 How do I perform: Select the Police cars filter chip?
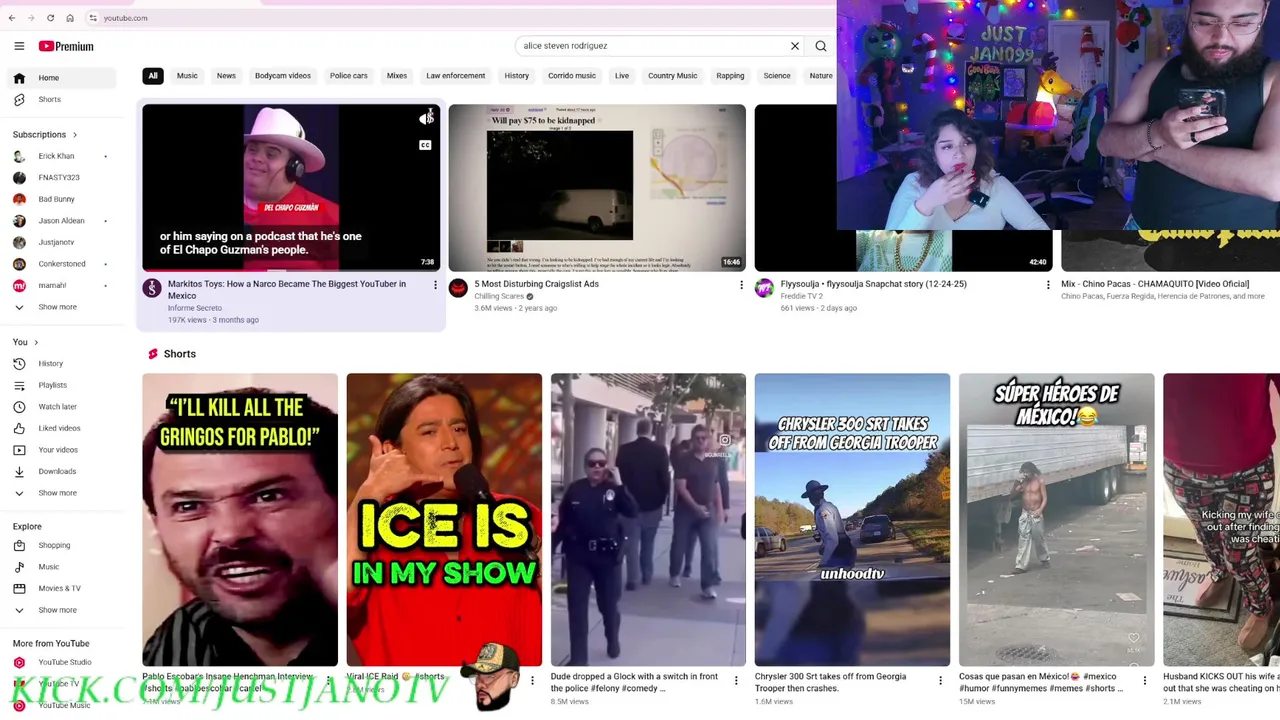pyautogui.click(x=349, y=76)
